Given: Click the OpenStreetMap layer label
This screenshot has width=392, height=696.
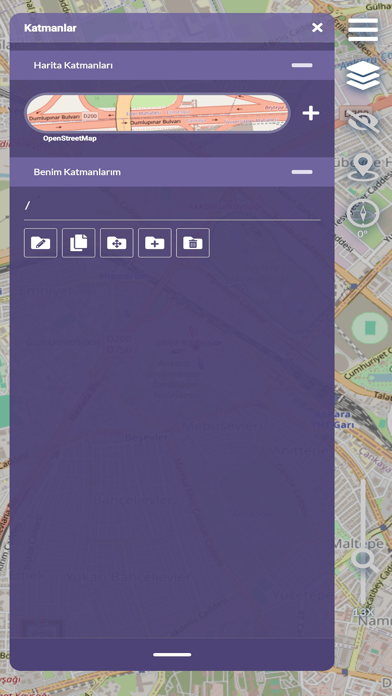Looking at the screenshot, I should pos(70,138).
